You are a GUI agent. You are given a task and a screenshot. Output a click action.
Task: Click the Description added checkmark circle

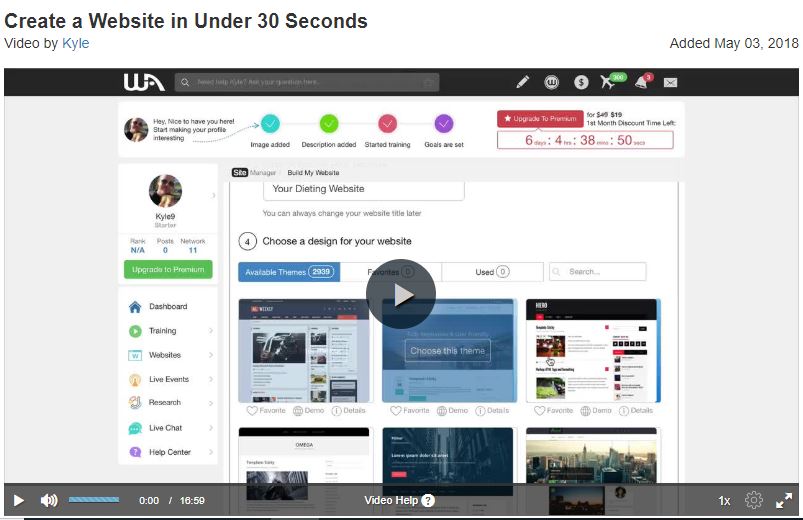(x=329, y=123)
